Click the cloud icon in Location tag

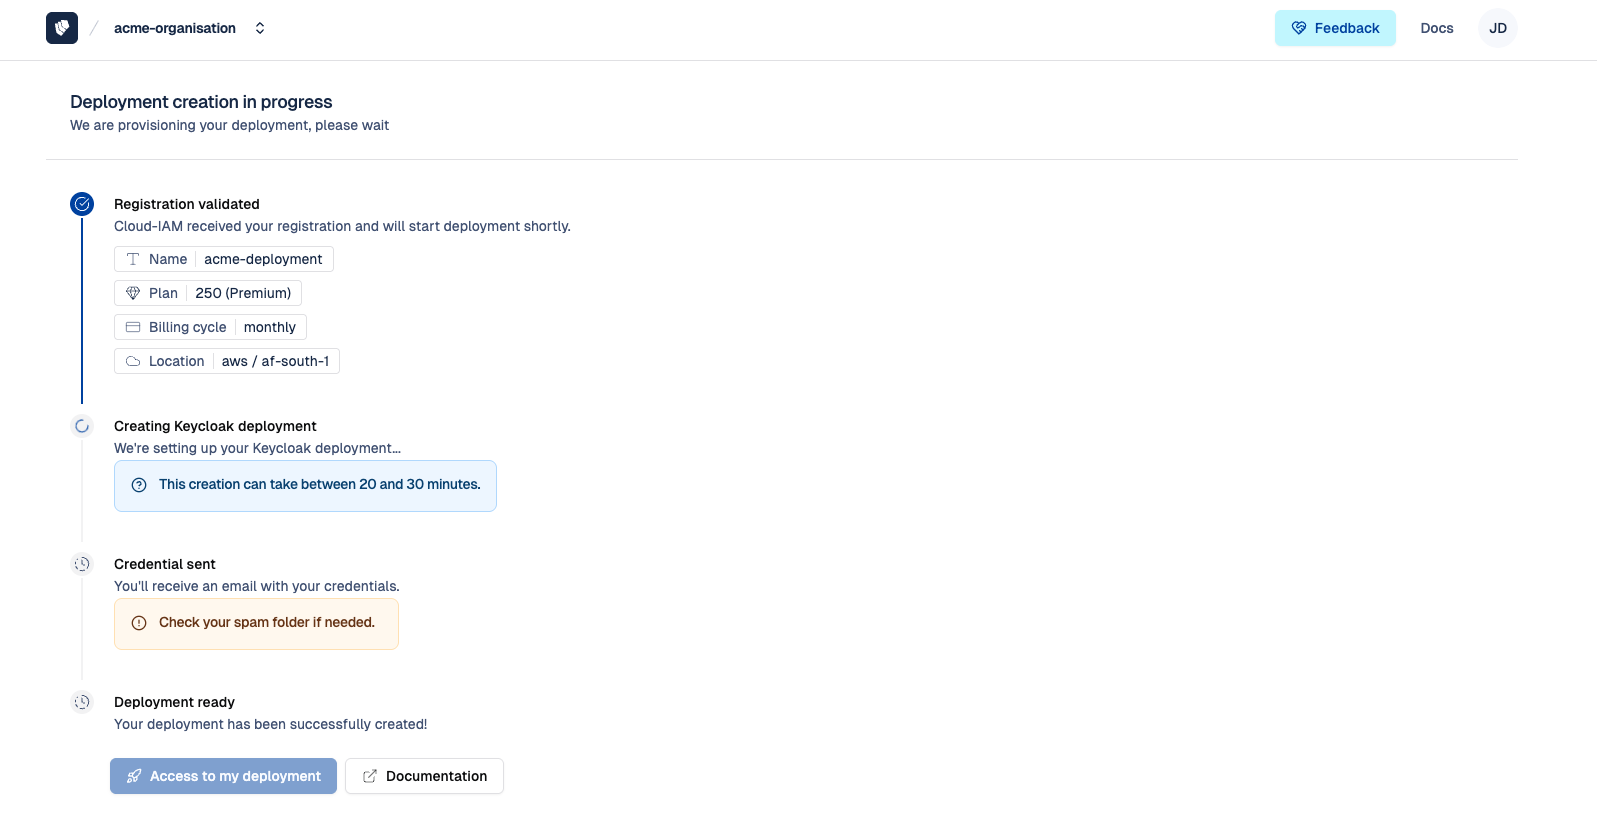point(133,361)
